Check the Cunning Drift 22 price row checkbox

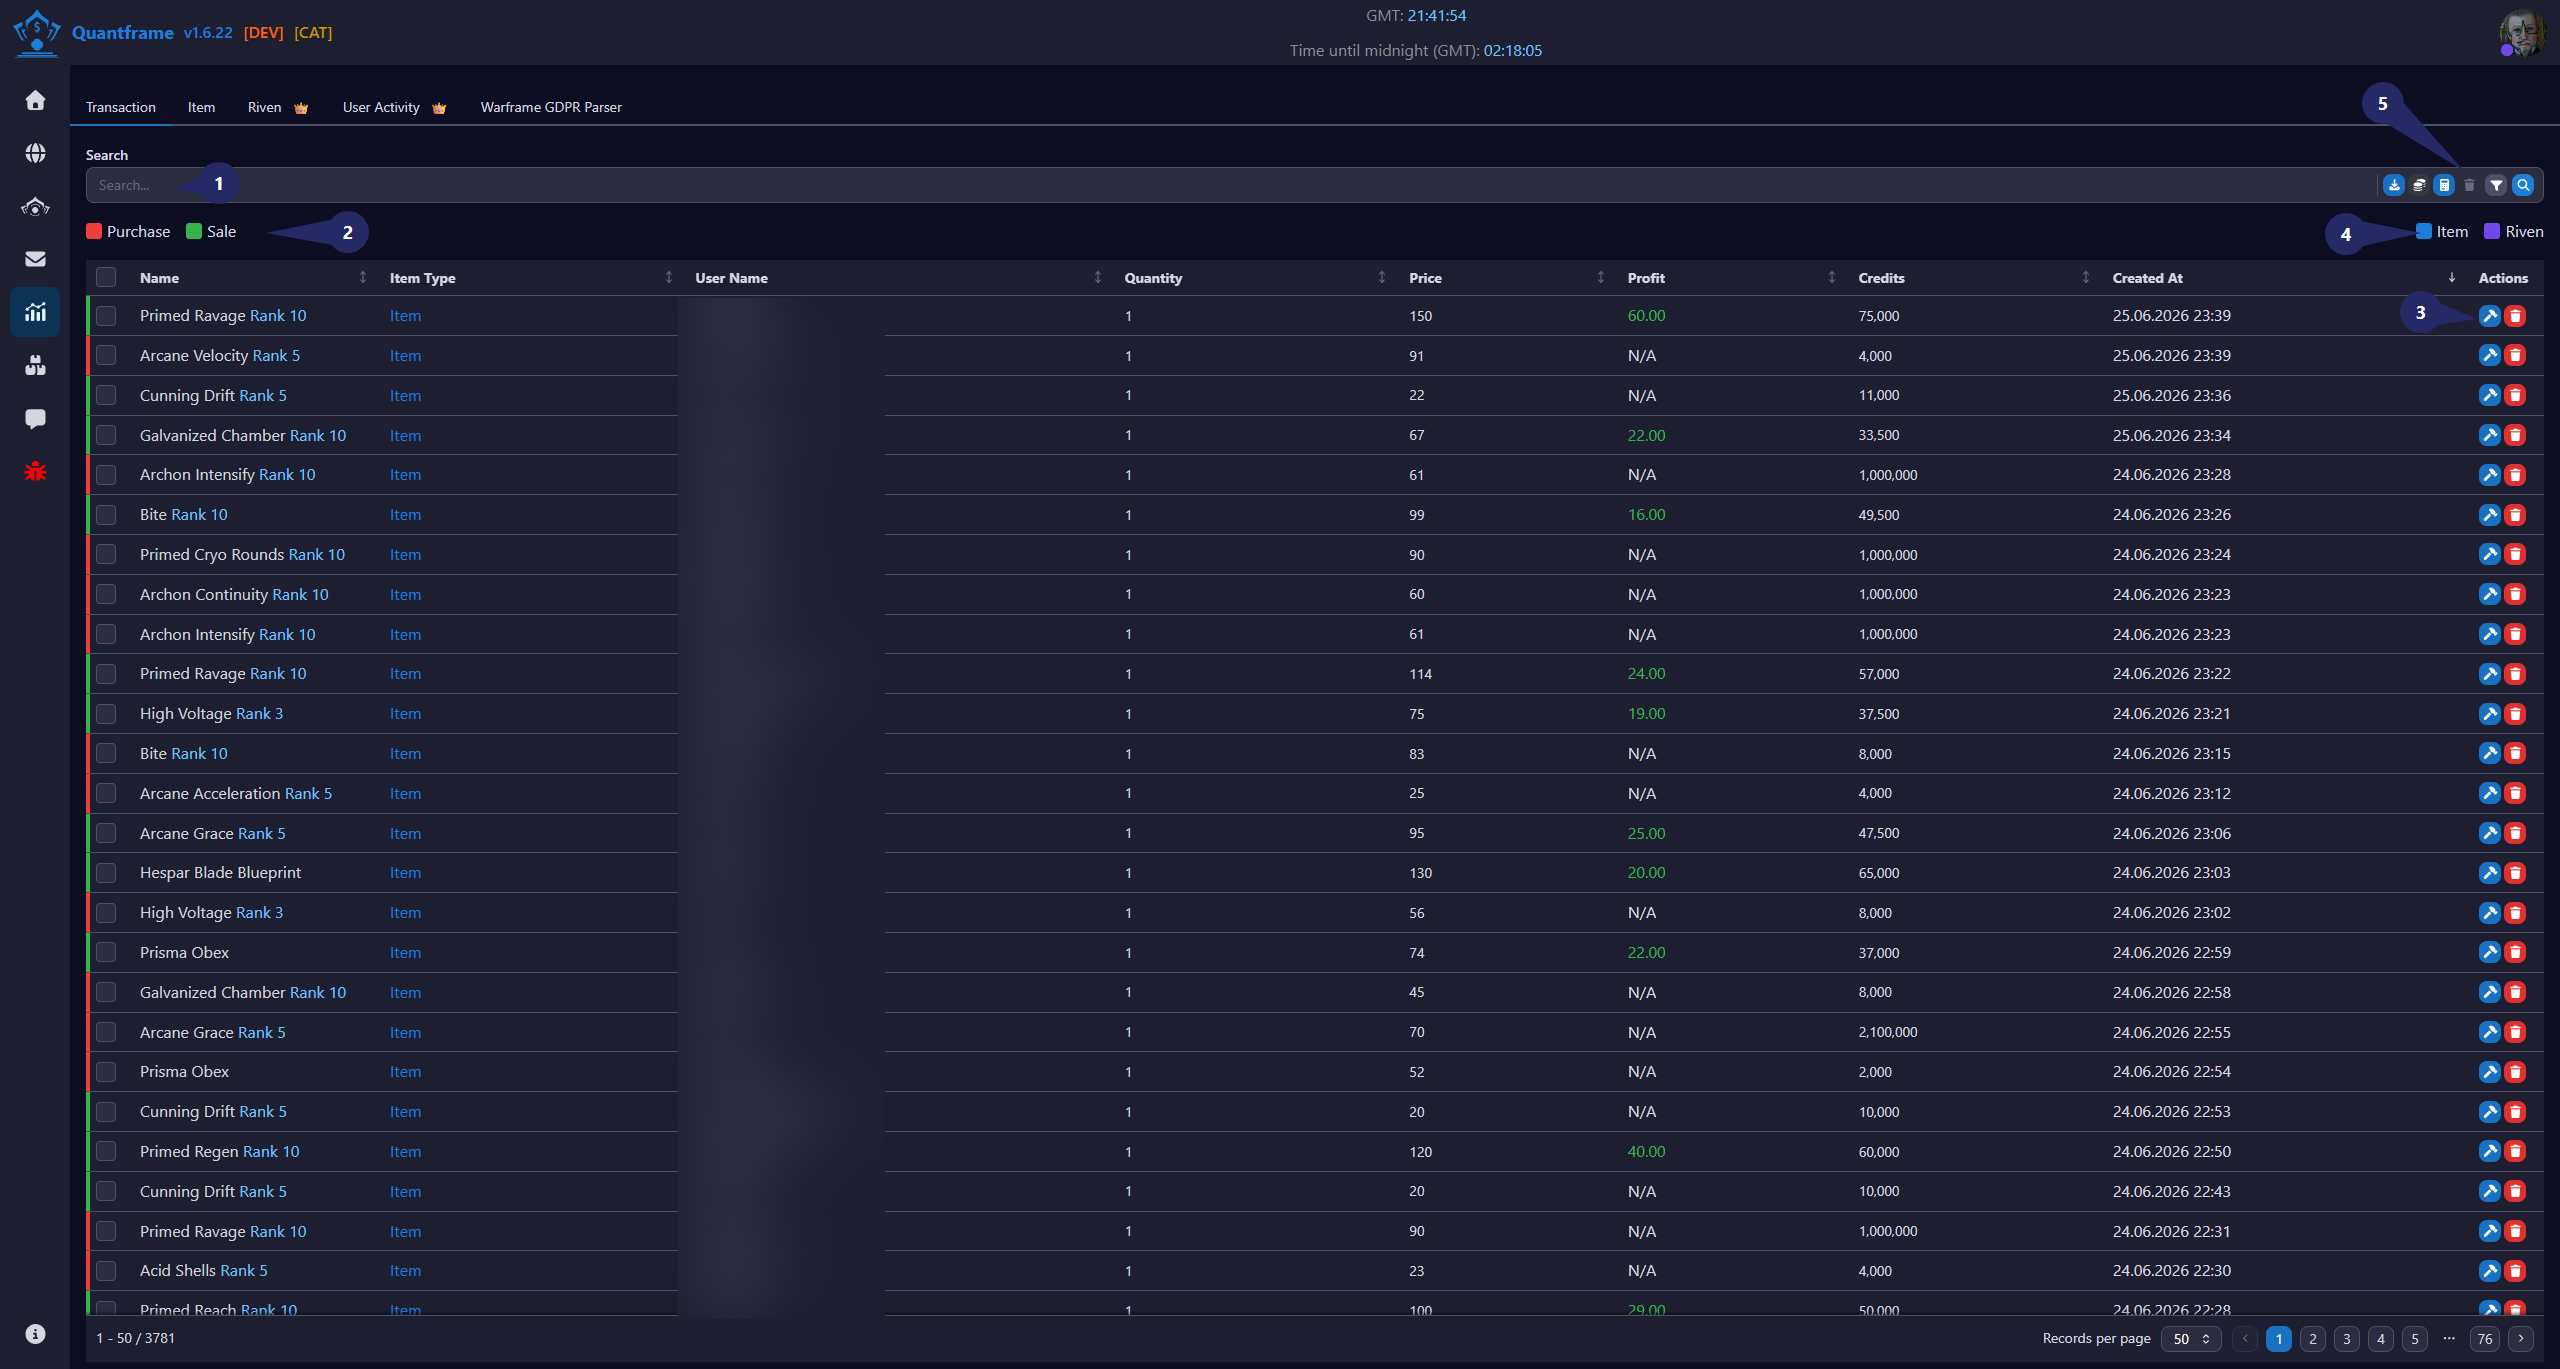pos(106,395)
